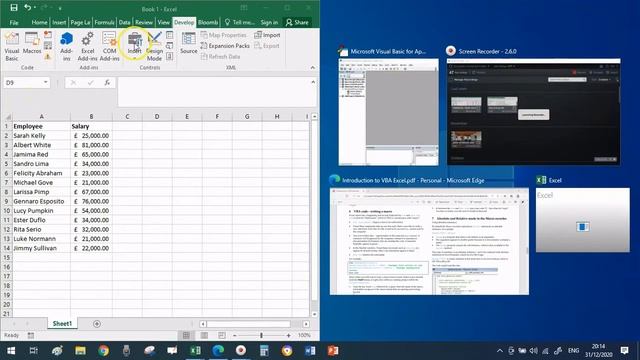The width and height of the screenshot is (640, 360).
Task: Click the Save icon in title bar
Action: pos(13,8)
